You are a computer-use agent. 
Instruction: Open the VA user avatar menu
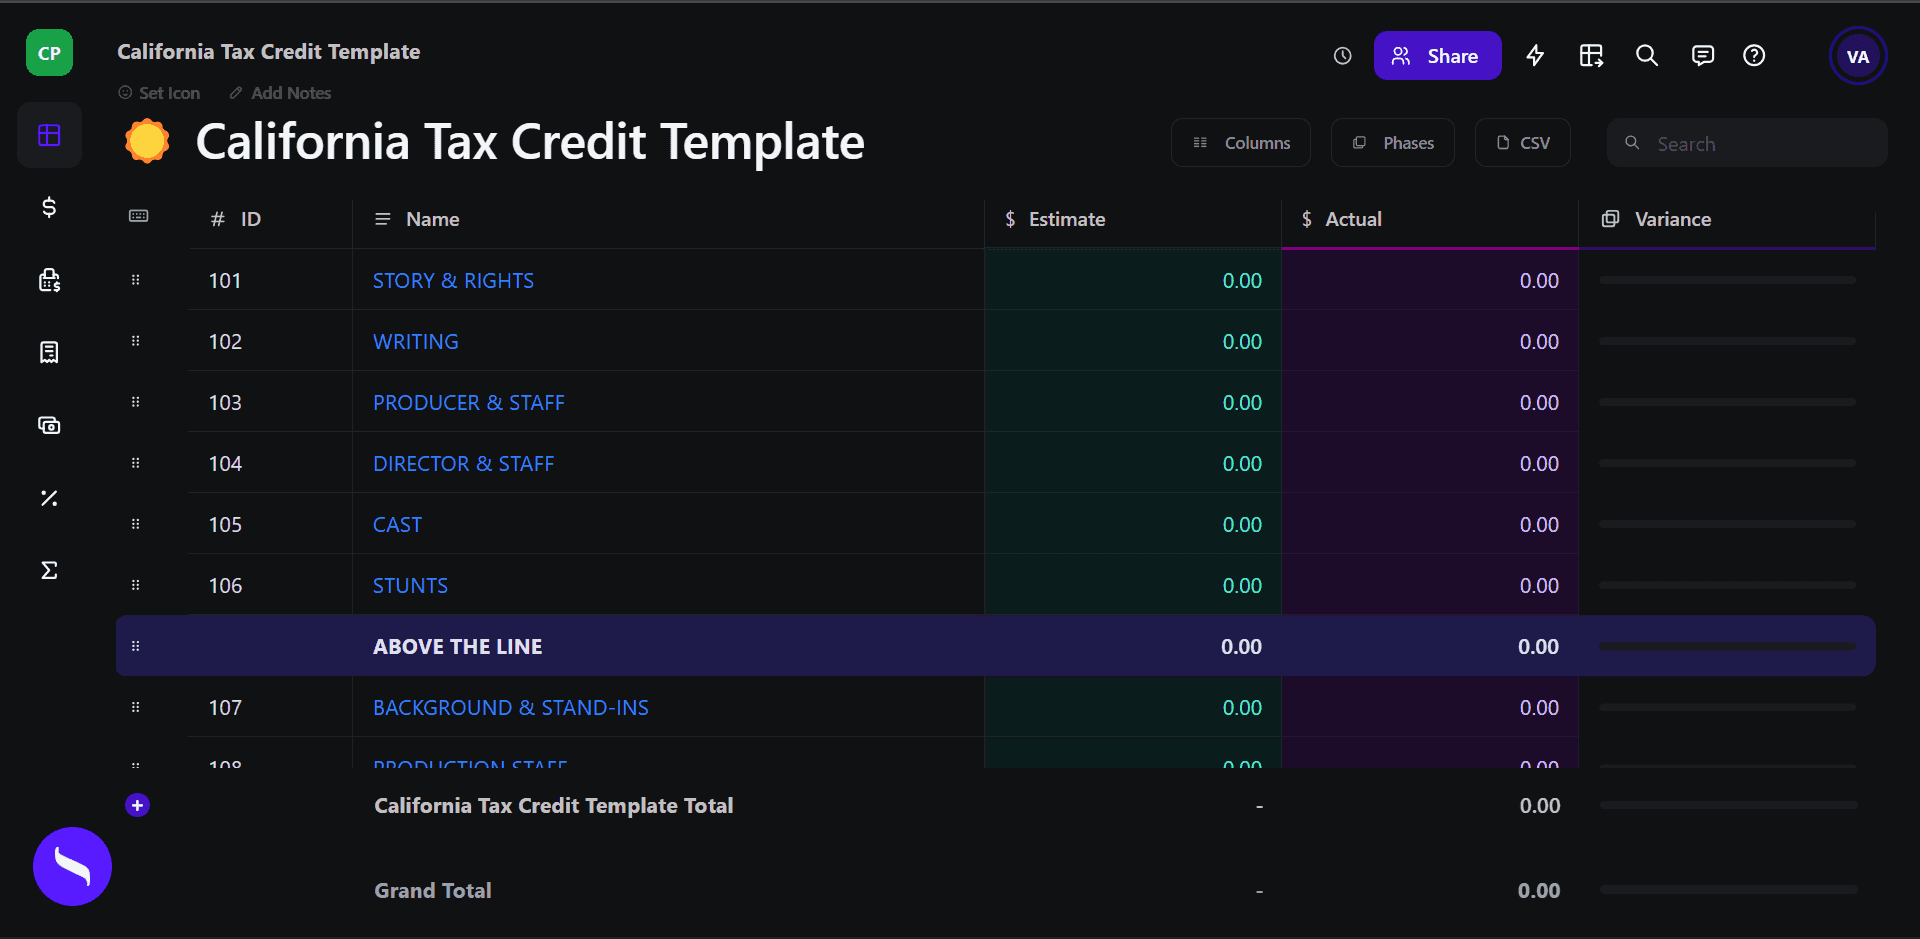[1857, 56]
